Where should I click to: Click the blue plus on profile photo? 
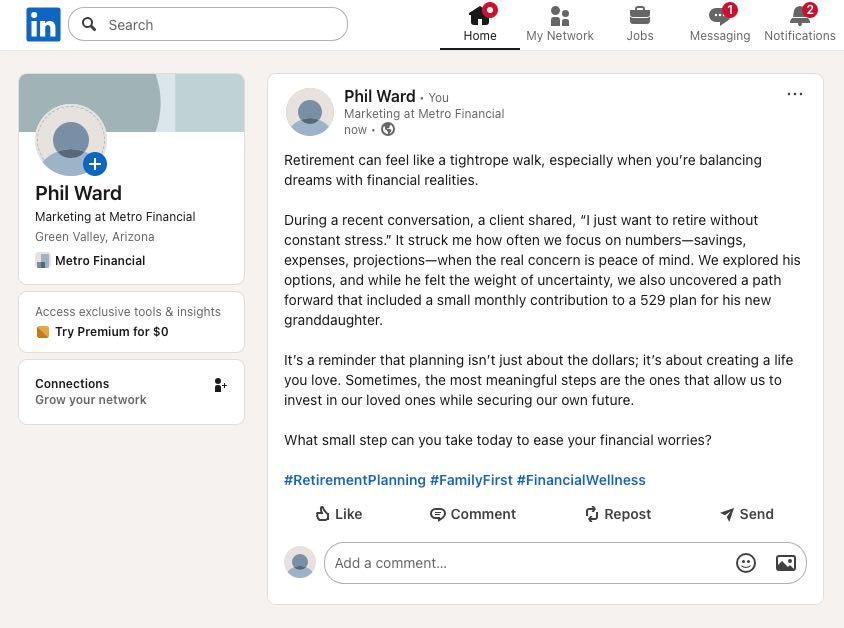click(x=95, y=164)
